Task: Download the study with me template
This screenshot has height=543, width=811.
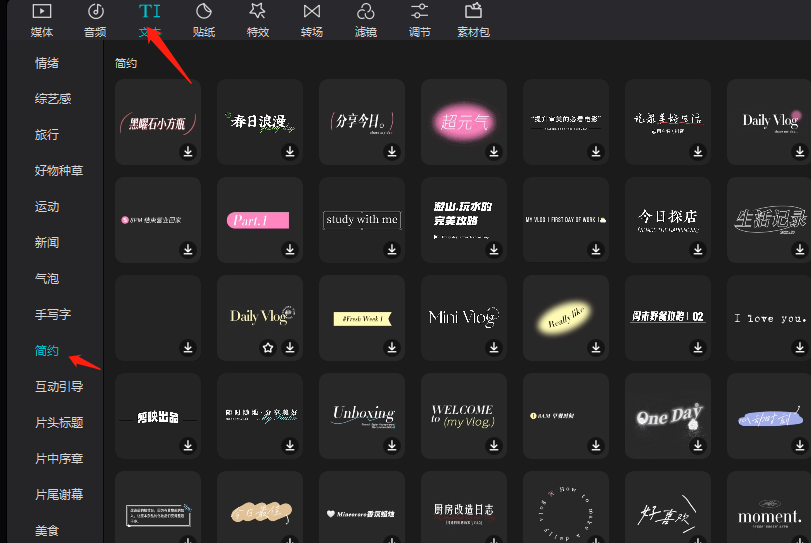Action: coord(392,249)
